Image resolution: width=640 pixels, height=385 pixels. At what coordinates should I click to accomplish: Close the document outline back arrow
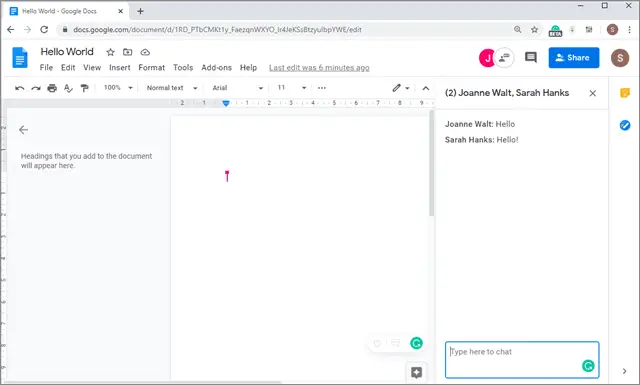coord(23,130)
